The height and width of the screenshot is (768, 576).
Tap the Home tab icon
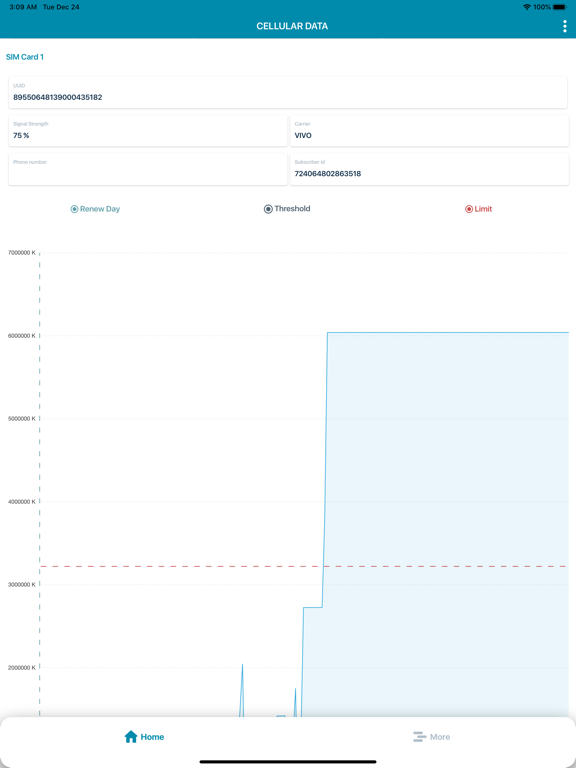[x=131, y=737]
